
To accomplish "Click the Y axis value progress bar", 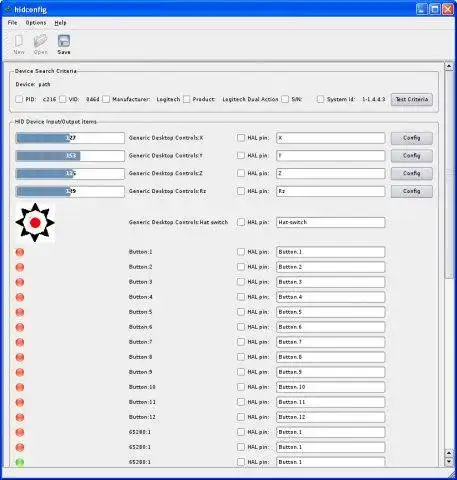I will coord(70,156).
